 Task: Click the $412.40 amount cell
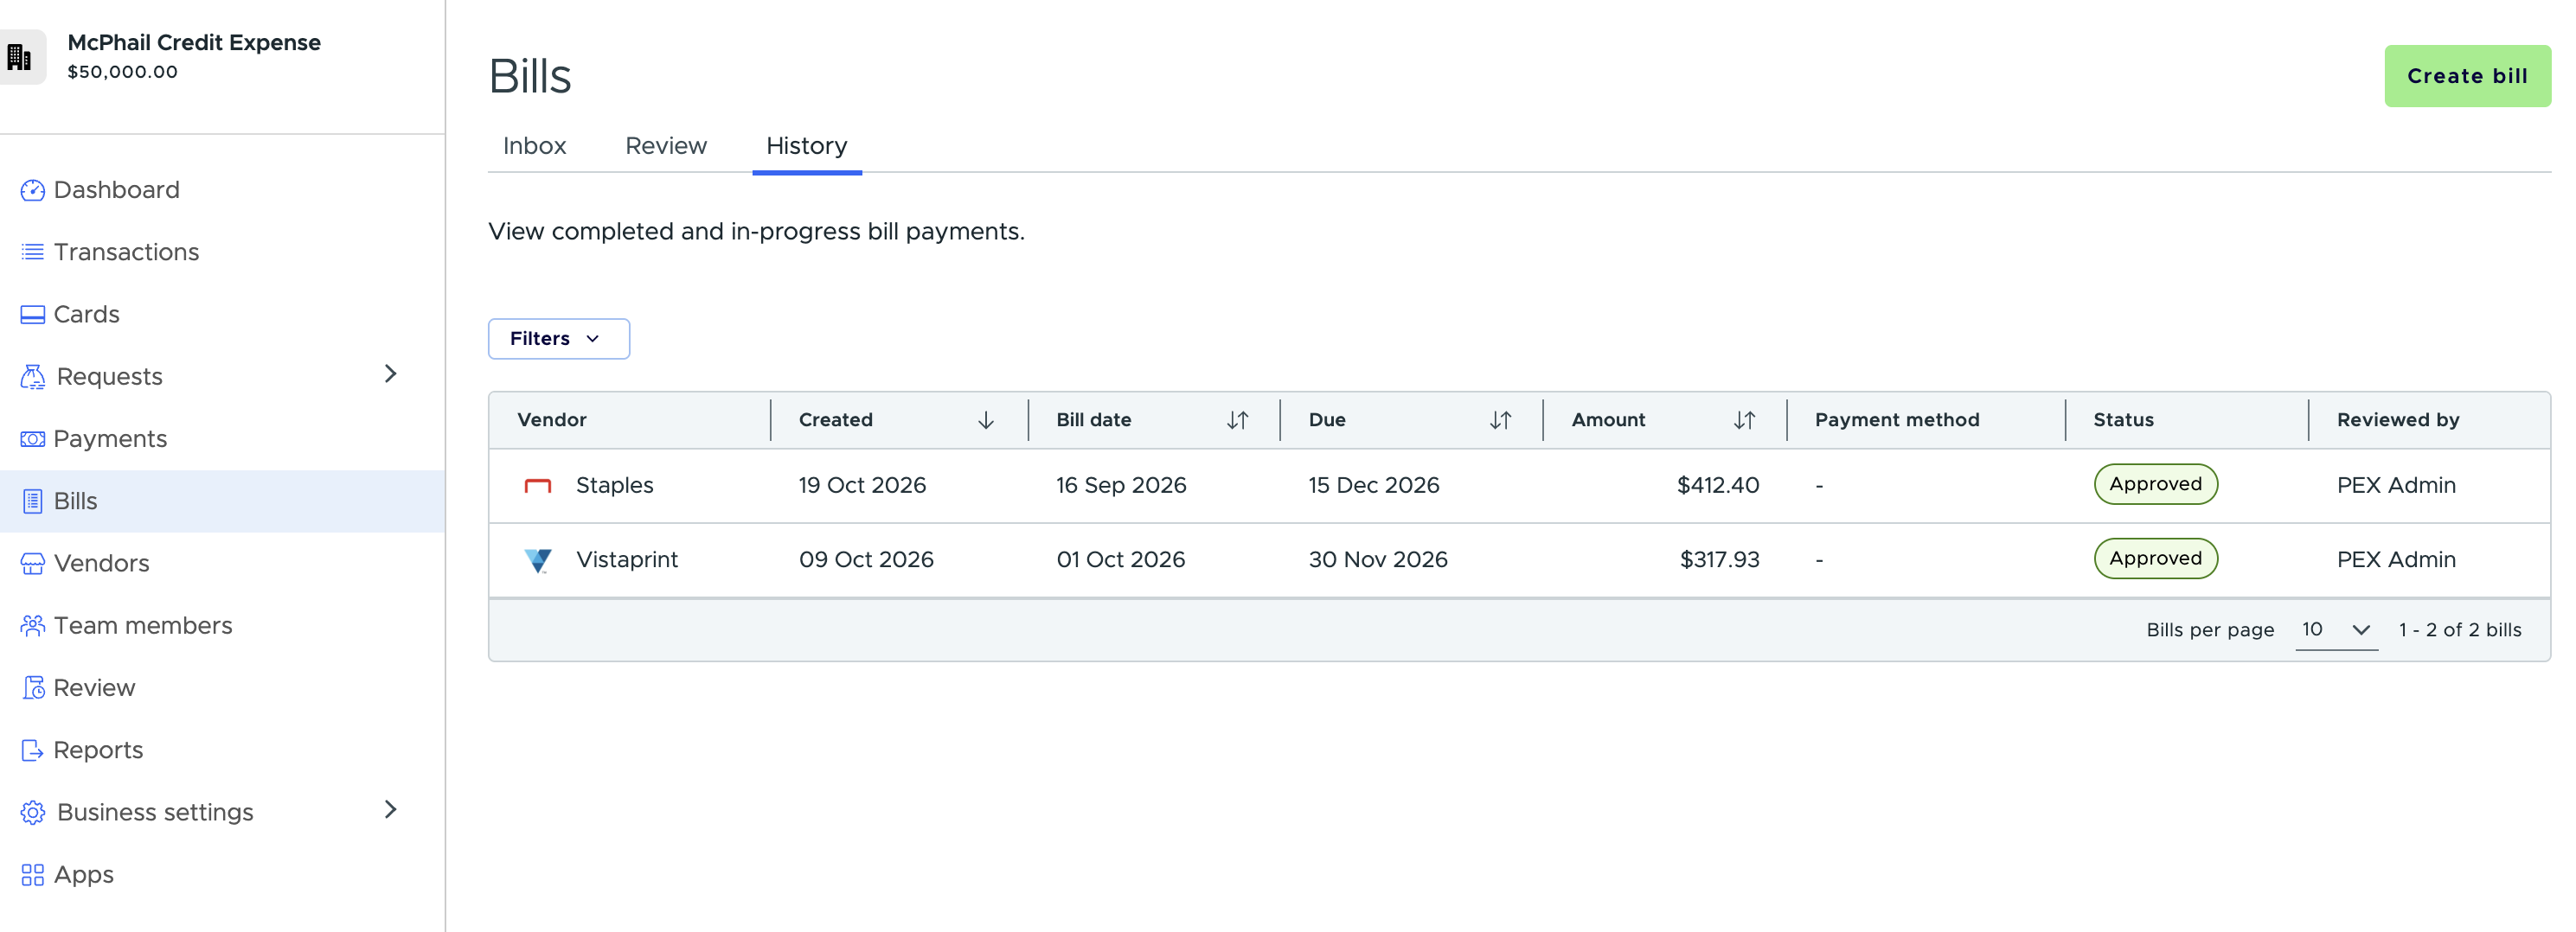tap(1718, 486)
